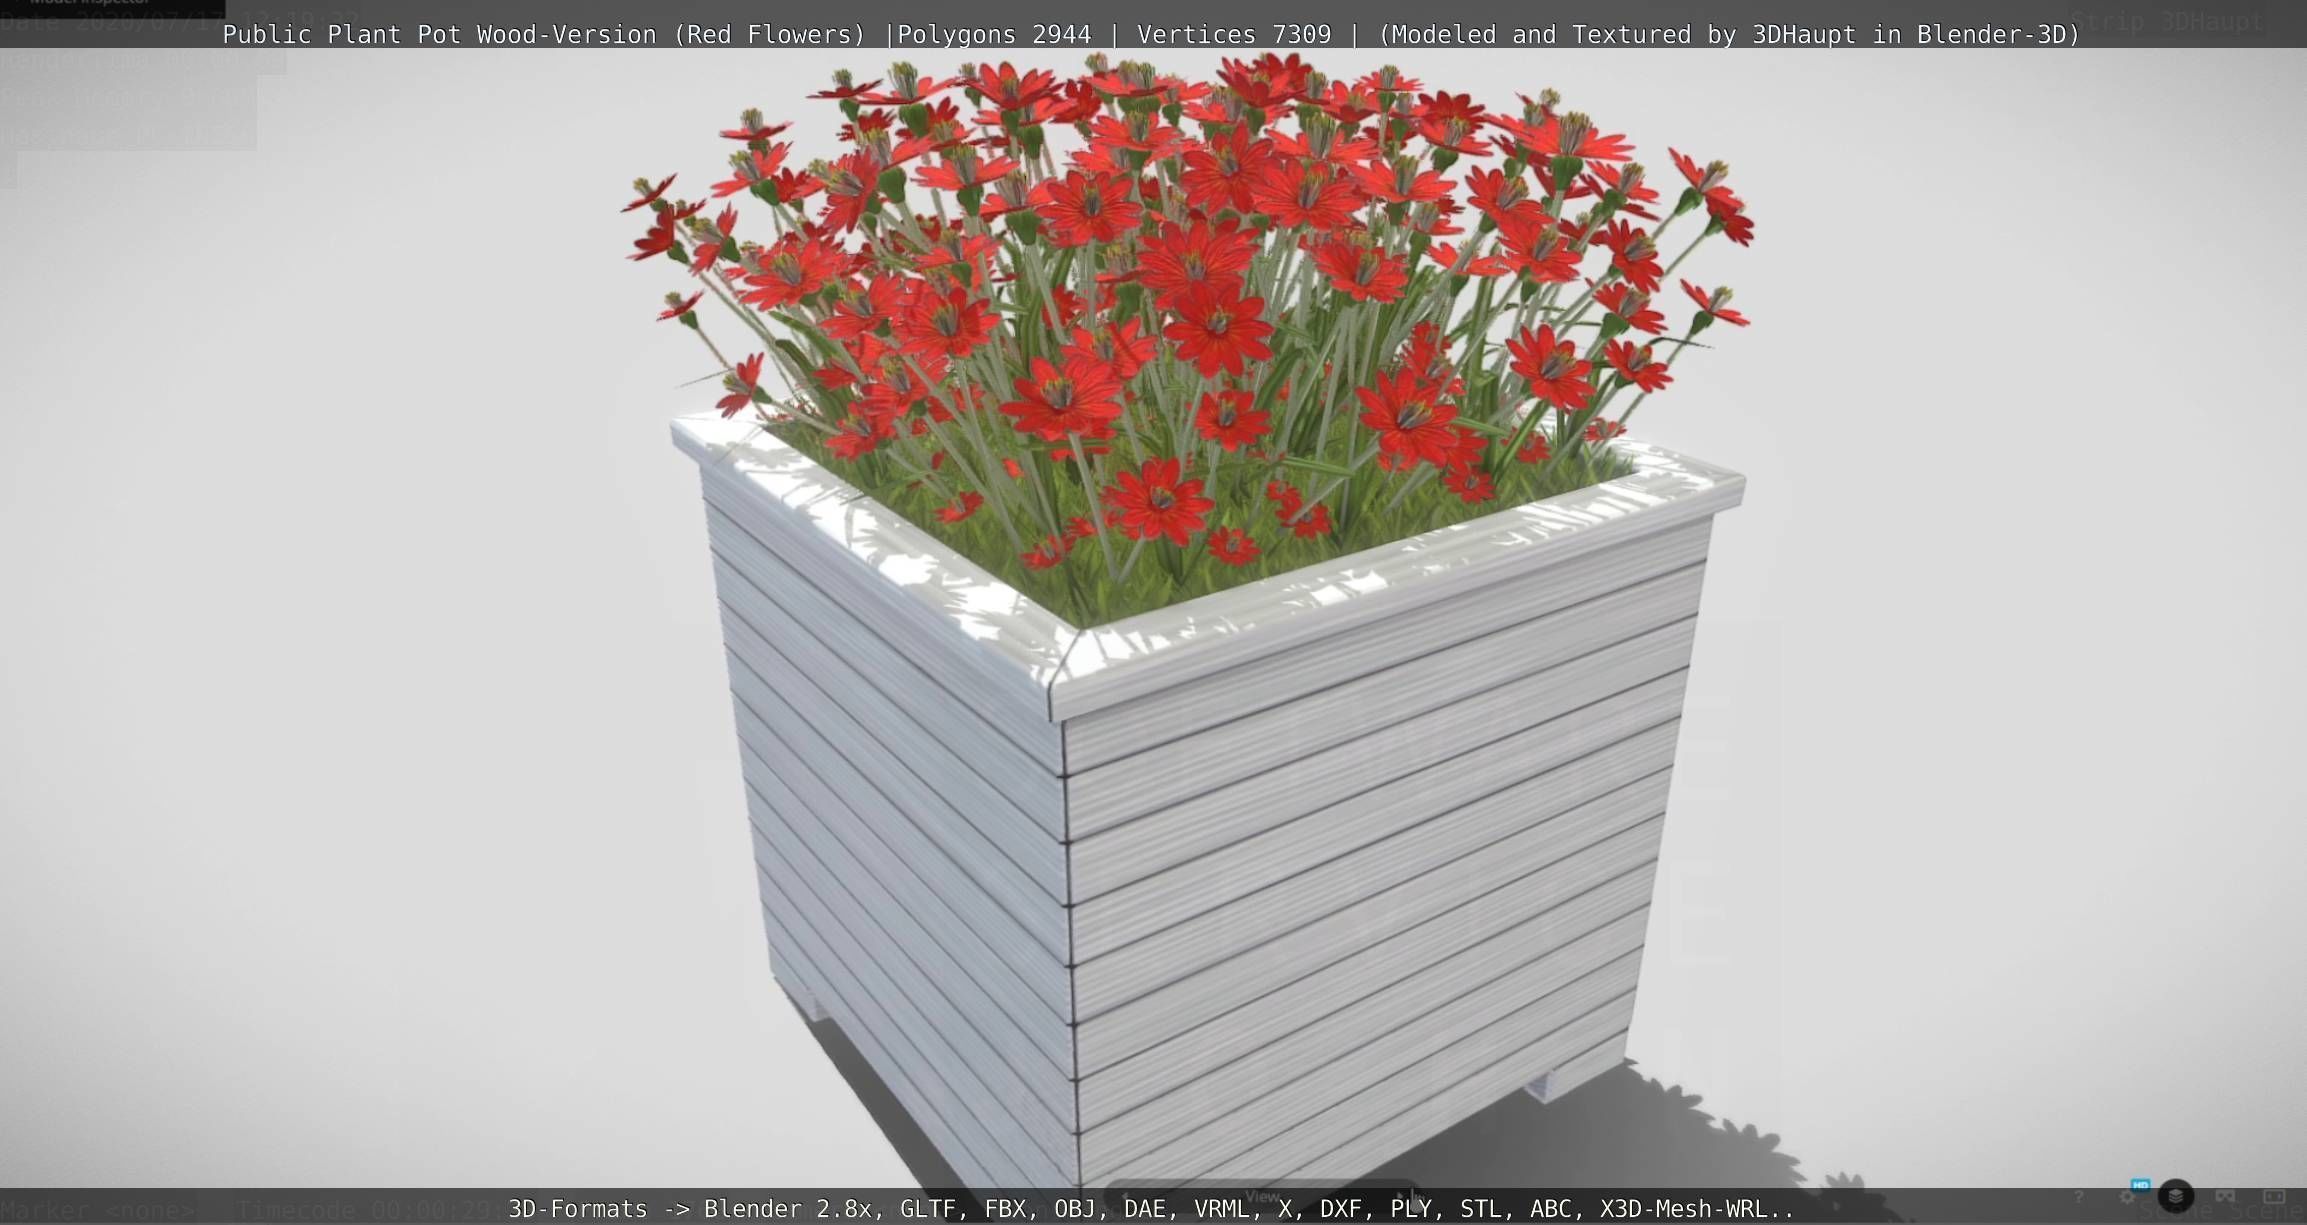Screen dimensions: 2307x1225
Task: Click the Public Plant Pot Wood-Version title text
Action: click(1151, 34)
